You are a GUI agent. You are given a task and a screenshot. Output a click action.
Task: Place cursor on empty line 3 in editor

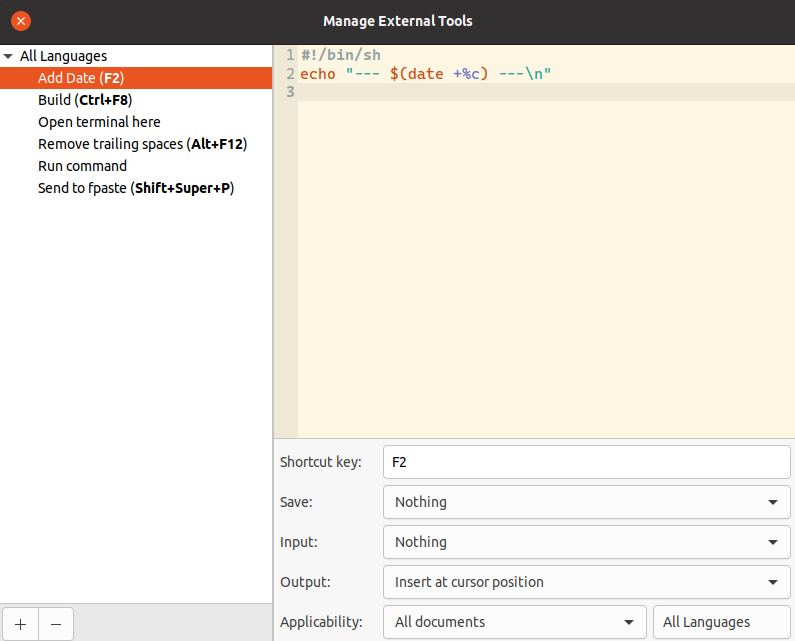(546, 92)
